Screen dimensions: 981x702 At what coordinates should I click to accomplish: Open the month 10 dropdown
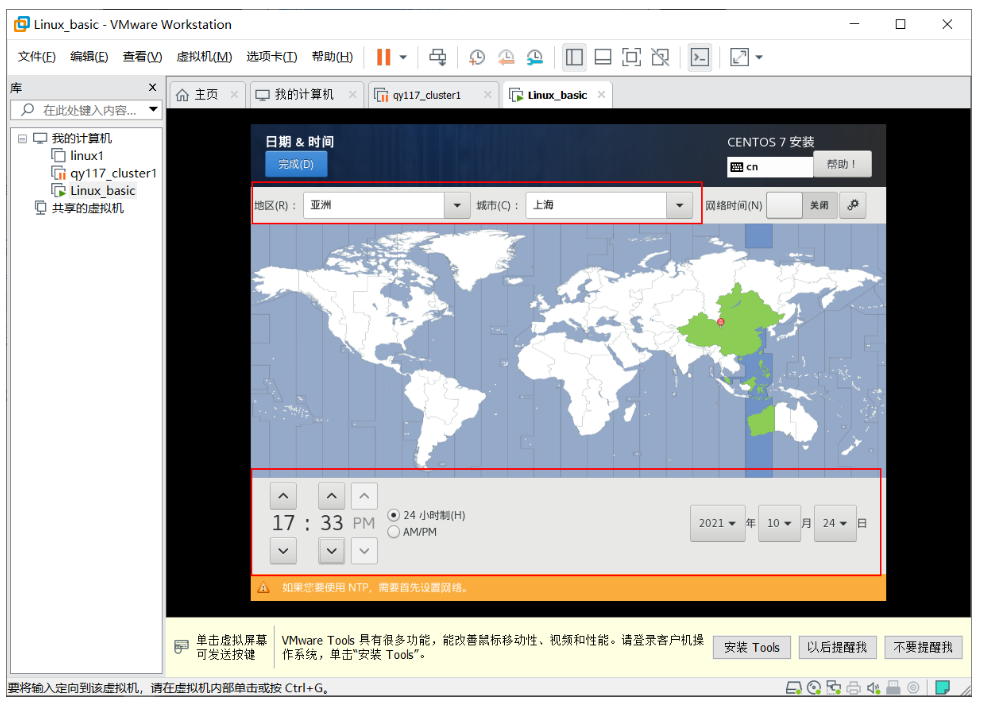pyautogui.click(x=779, y=523)
